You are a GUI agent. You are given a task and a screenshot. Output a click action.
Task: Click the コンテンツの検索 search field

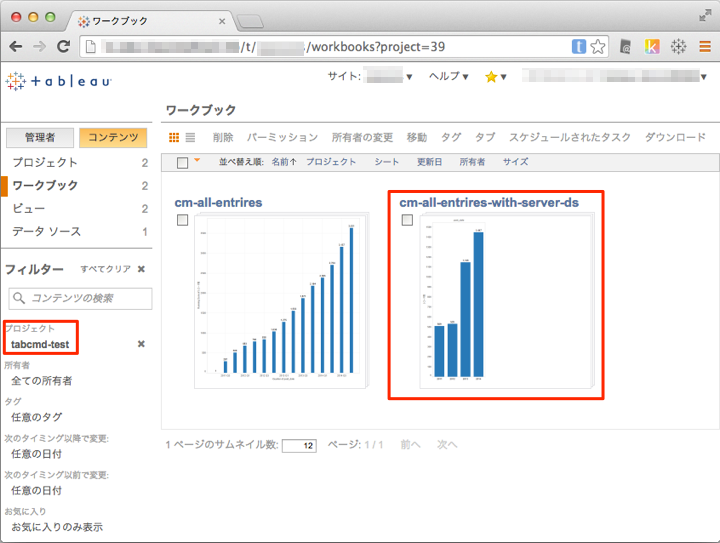(x=80, y=298)
